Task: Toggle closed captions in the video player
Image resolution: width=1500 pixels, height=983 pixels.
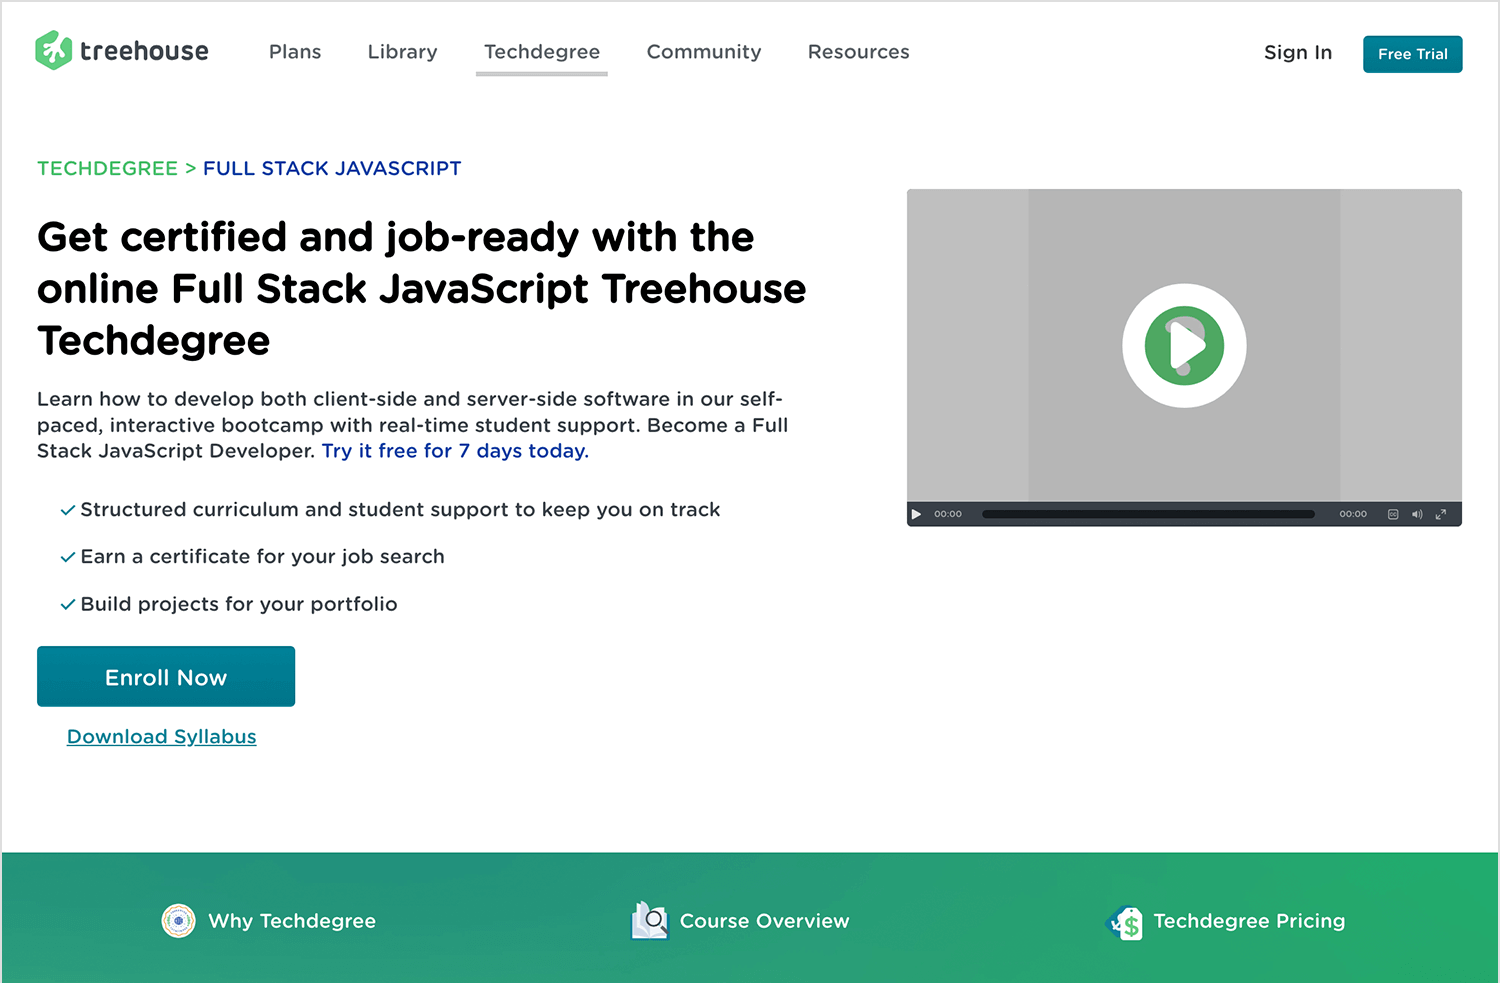Action: (x=1393, y=514)
